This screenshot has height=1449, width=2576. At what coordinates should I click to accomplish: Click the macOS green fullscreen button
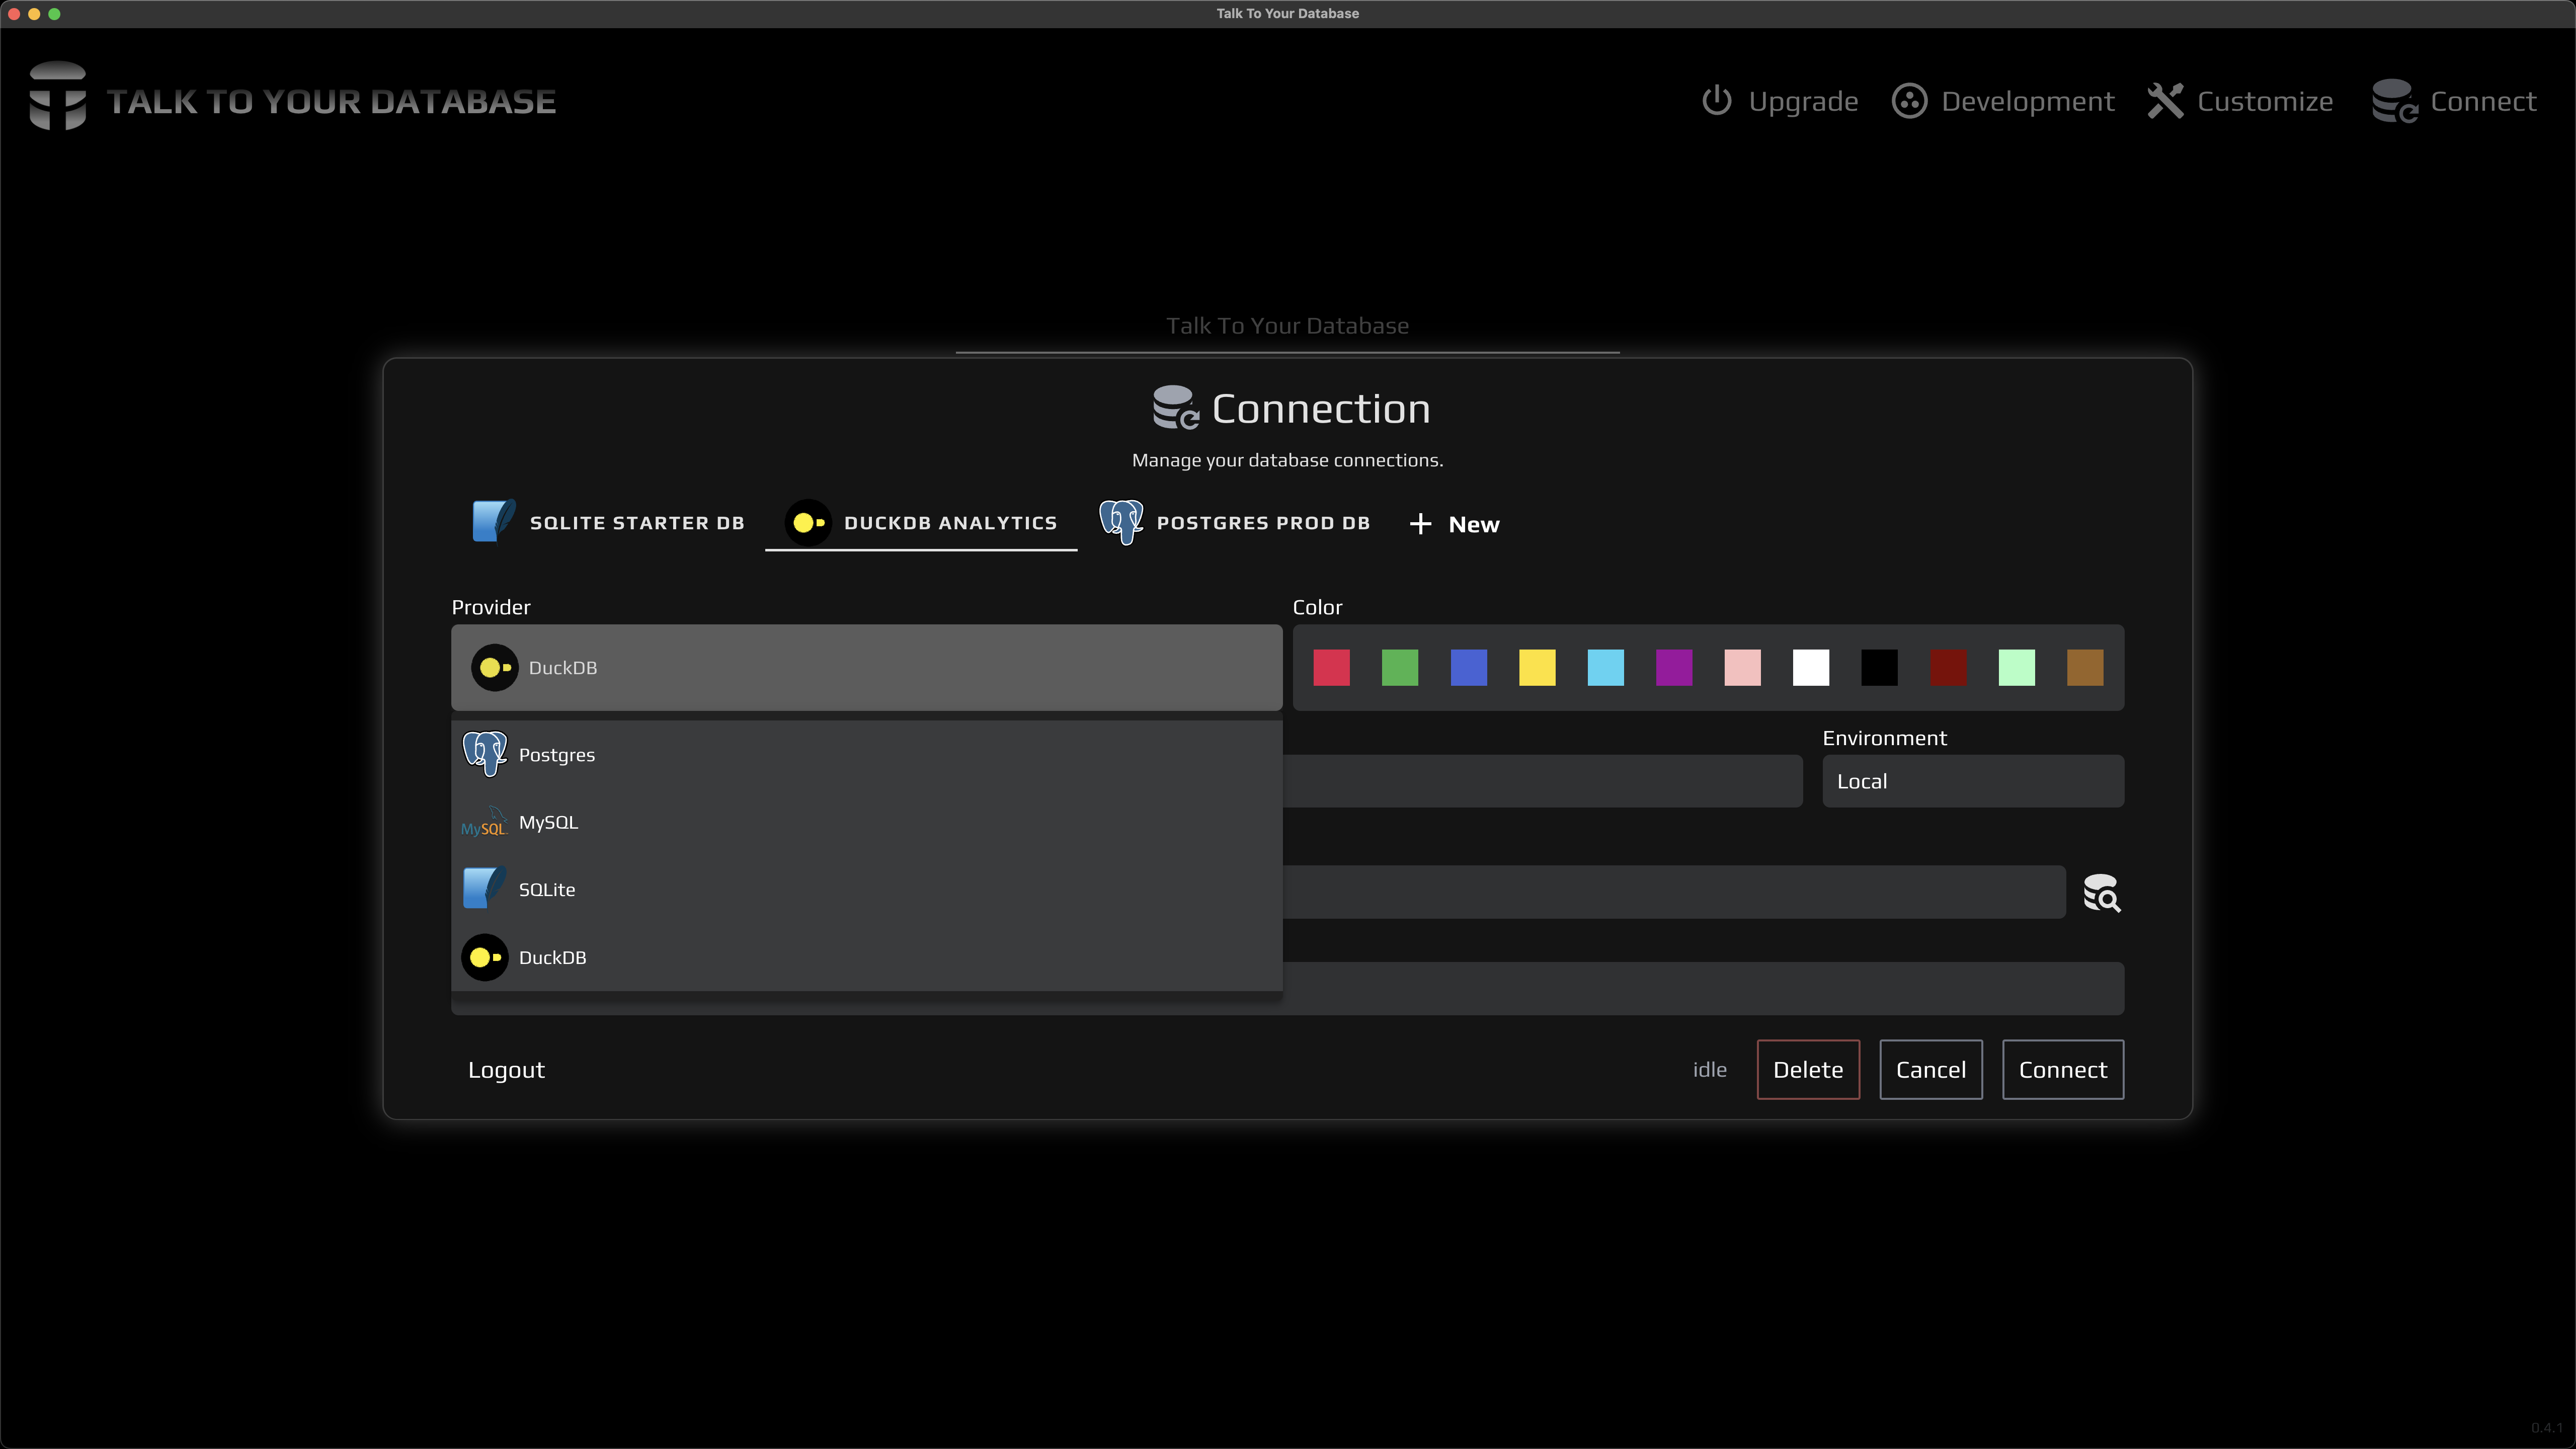pos(54,13)
